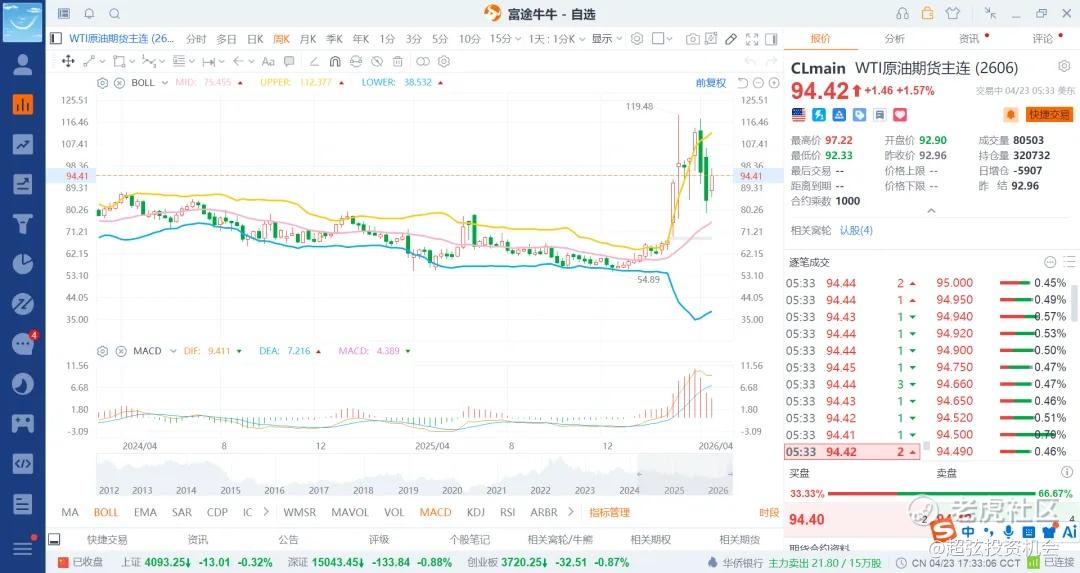Image resolution: width=1080 pixels, height=573 pixels.
Task: Toggle the KDJ indicator on
Action: click(475, 512)
